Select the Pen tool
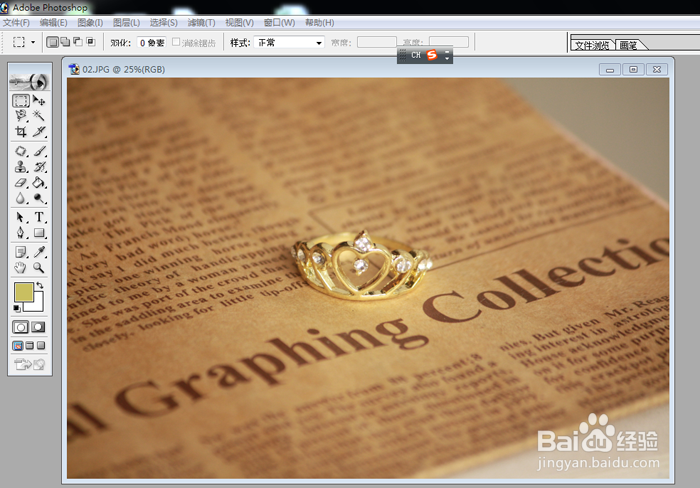Viewport: 700px width, 488px height. (x=21, y=233)
